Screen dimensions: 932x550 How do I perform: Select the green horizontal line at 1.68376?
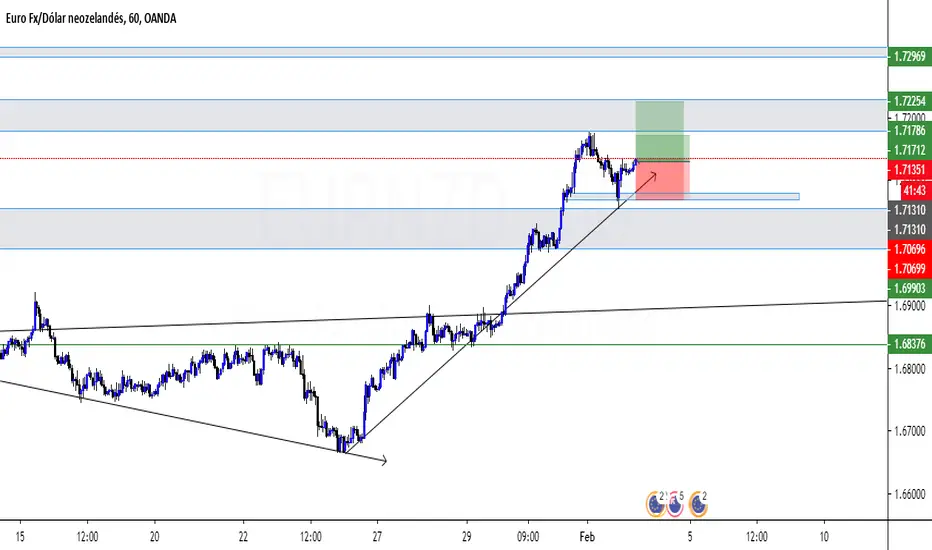443,344
